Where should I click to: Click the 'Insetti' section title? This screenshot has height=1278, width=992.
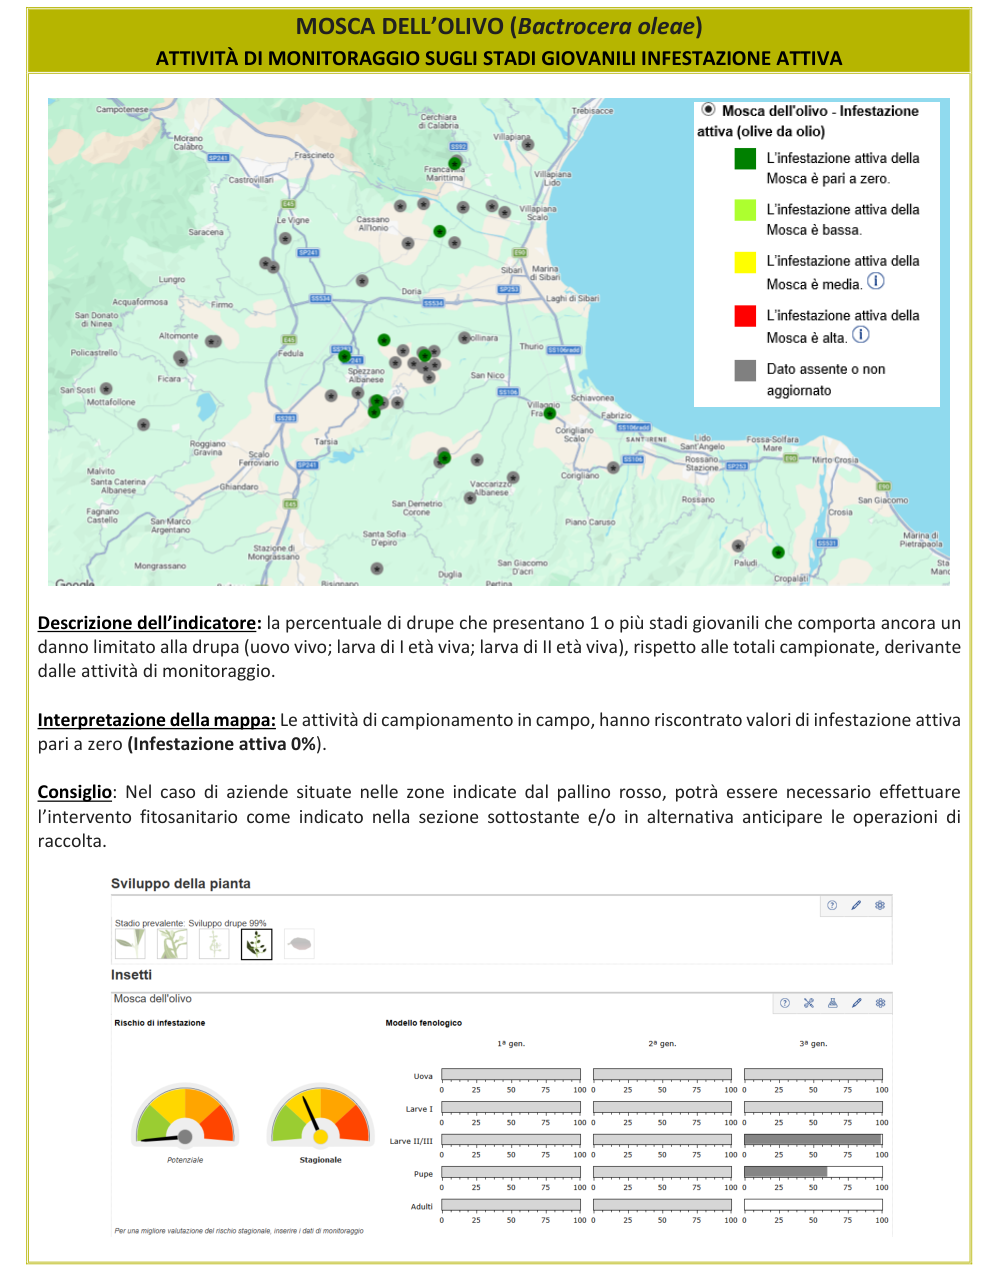click(132, 974)
